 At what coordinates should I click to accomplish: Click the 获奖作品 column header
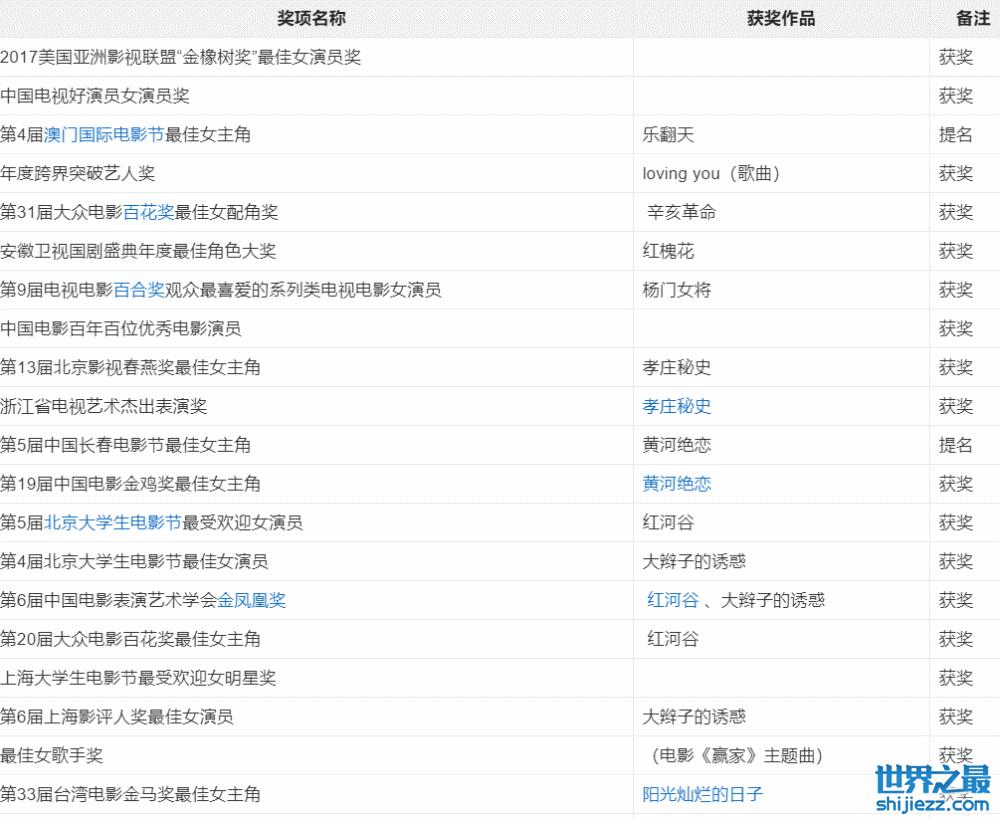tap(780, 18)
